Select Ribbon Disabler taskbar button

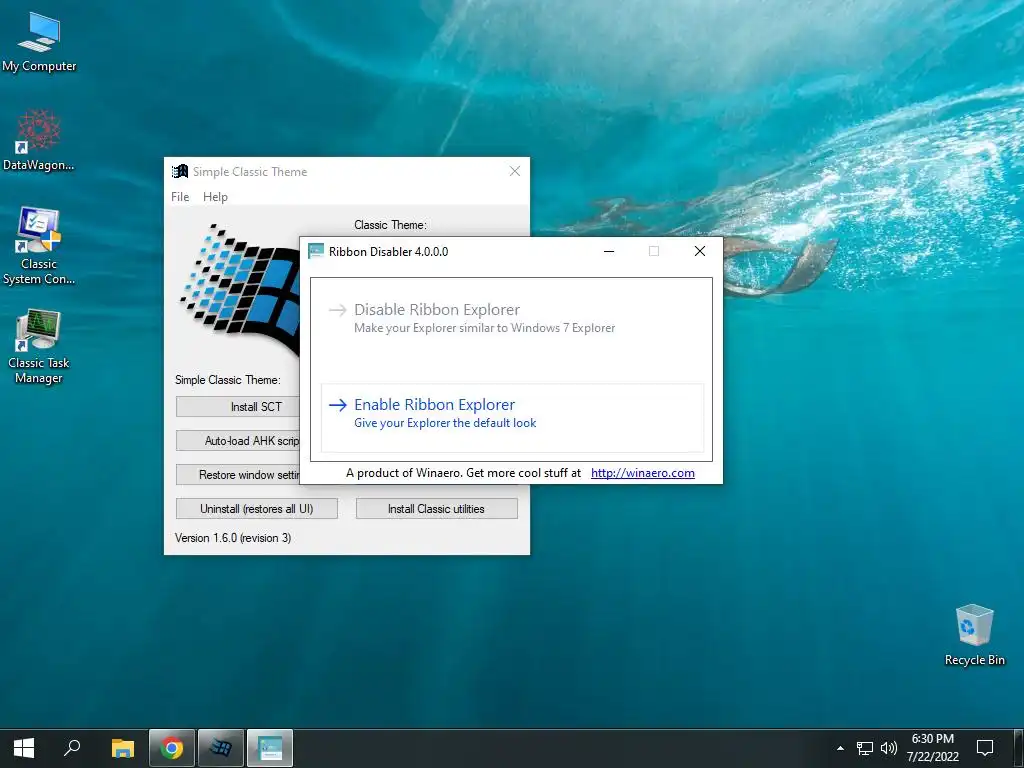point(270,748)
